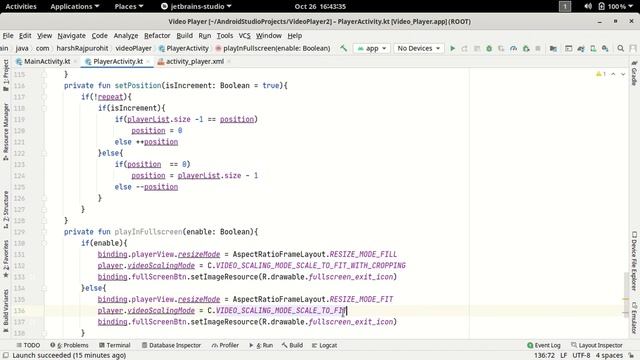Click the Make Project hammer icon
This screenshot has width=640, height=360.
coord(343,48)
